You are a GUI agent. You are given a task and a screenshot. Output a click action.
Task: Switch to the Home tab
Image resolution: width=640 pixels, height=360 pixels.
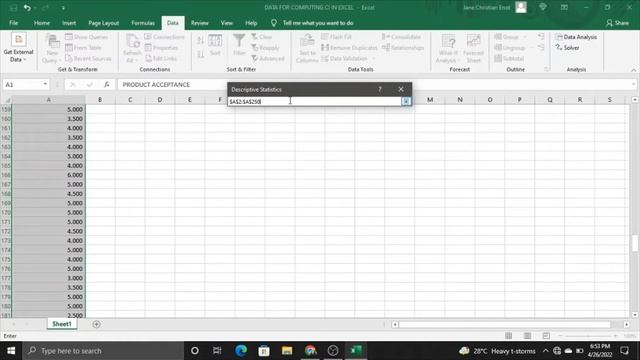[x=42, y=23]
